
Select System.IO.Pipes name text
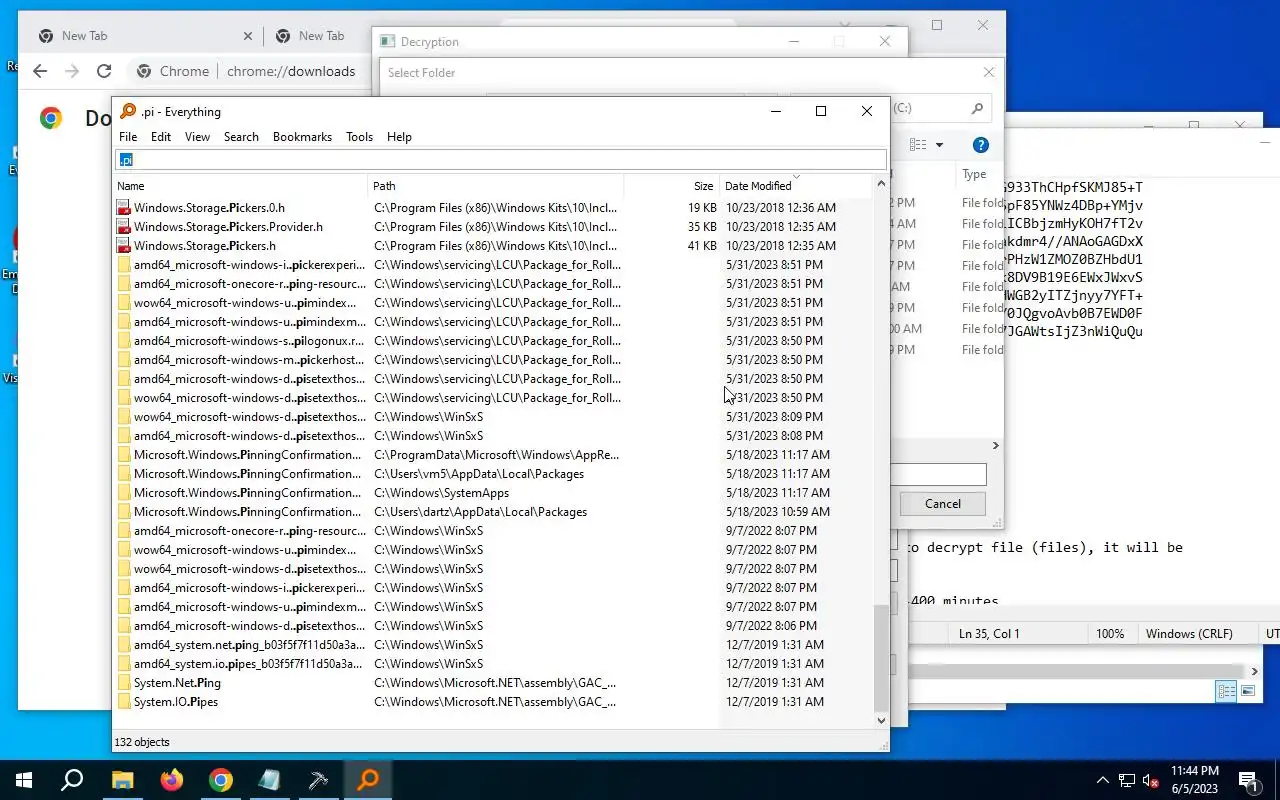click(x=176, y=702)
